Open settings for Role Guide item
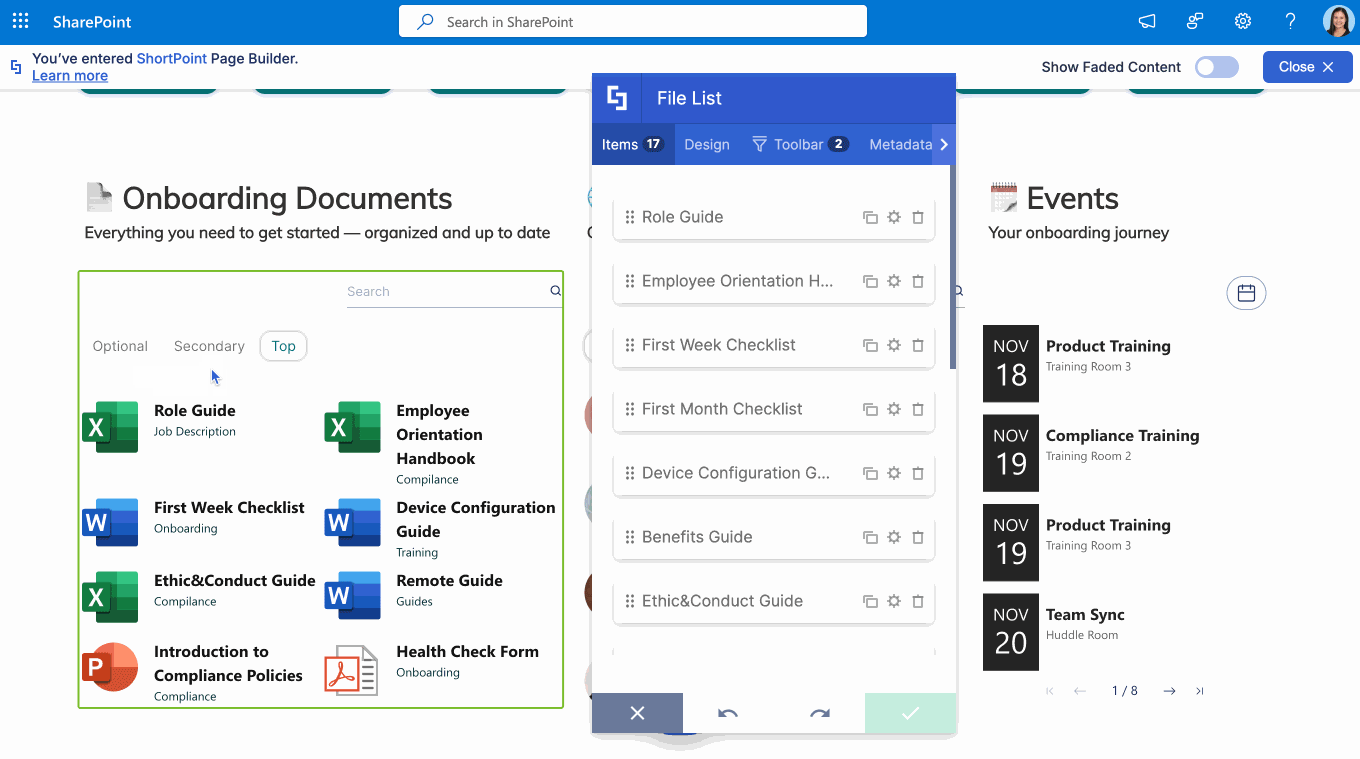1360x759 pixels. point(894,217)
